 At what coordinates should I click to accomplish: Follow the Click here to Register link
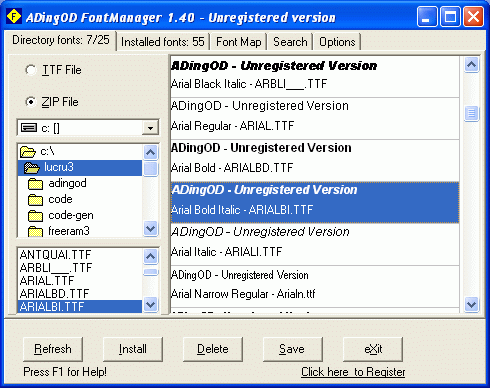(353, 372)
